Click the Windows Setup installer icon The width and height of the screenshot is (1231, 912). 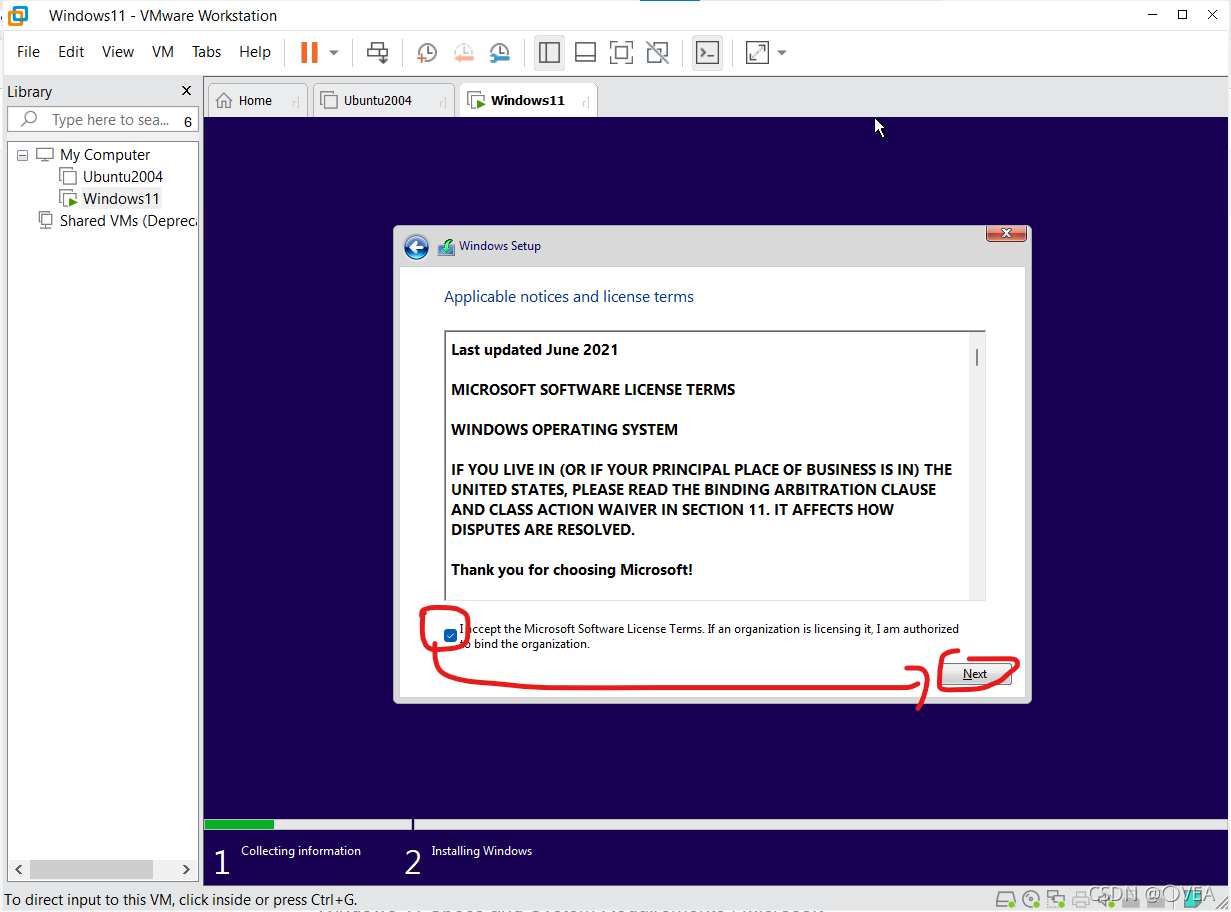[x=446, y=247]
